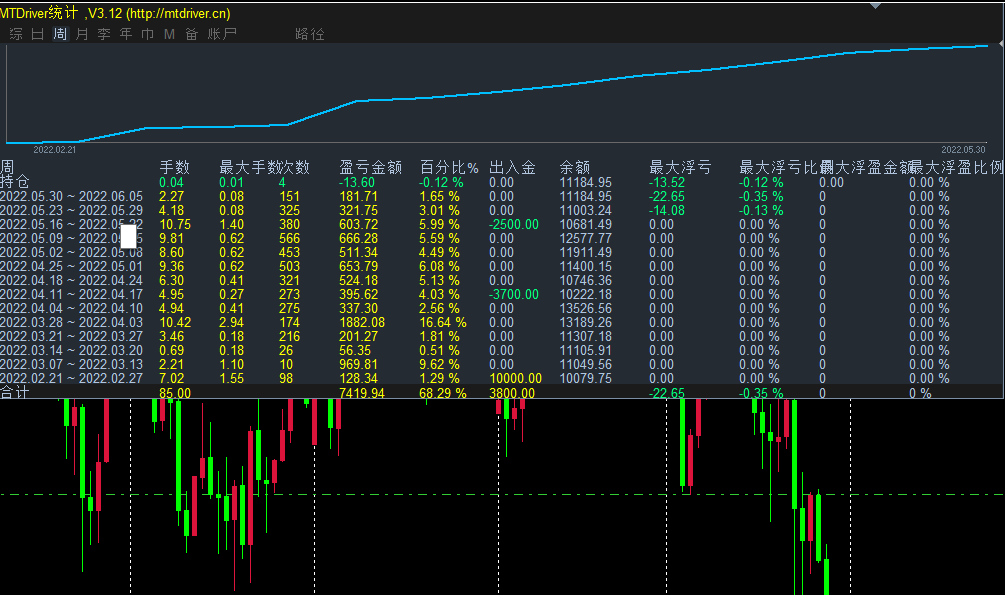Select the 合计 totals row label
1005x595 pixels.
pyautogui.click(x=15, y=392)
